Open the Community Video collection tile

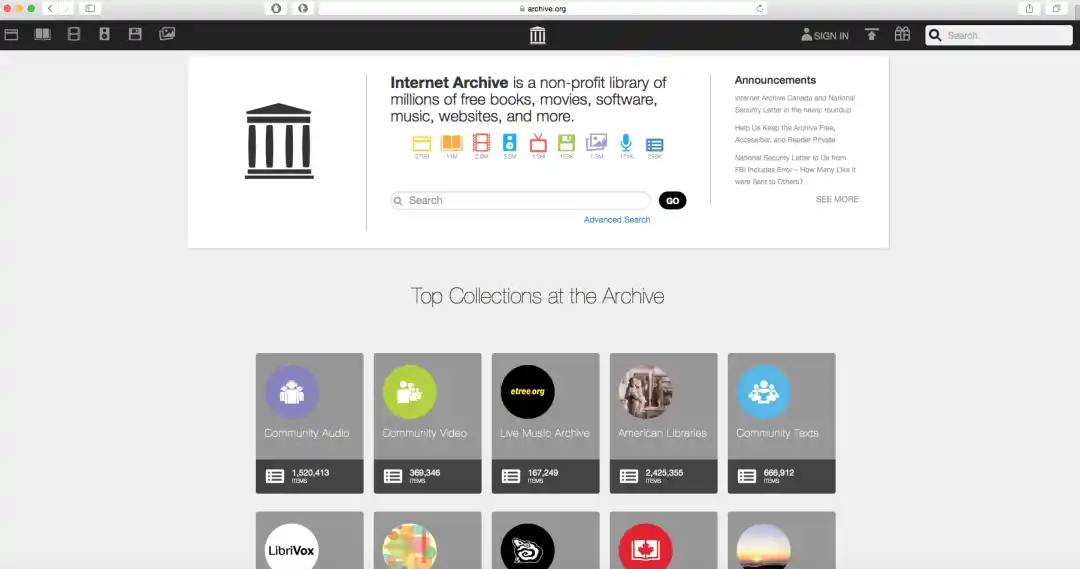[428, 423]
